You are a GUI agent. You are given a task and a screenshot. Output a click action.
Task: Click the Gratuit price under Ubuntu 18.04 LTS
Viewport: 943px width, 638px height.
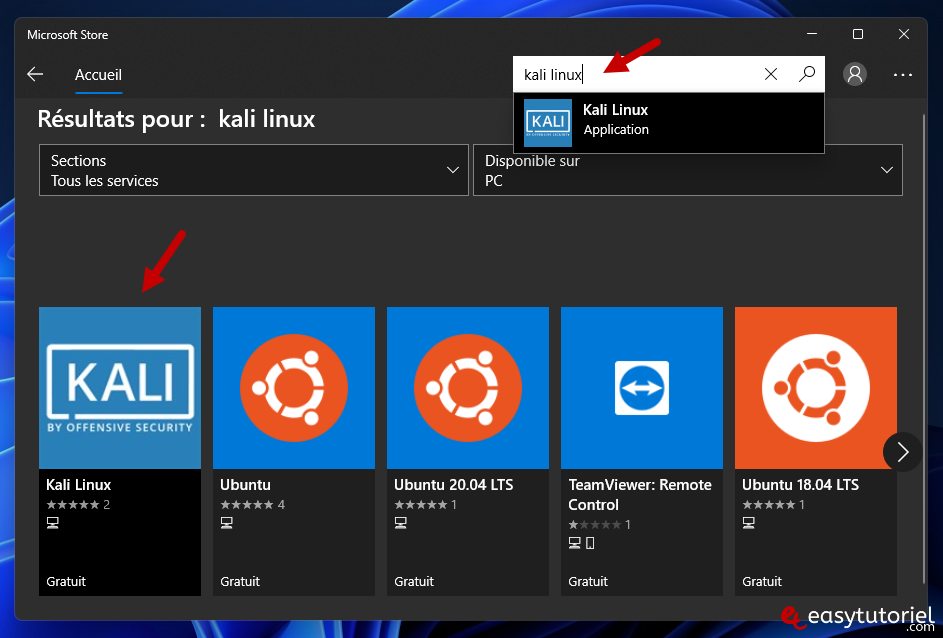point(762,581)
